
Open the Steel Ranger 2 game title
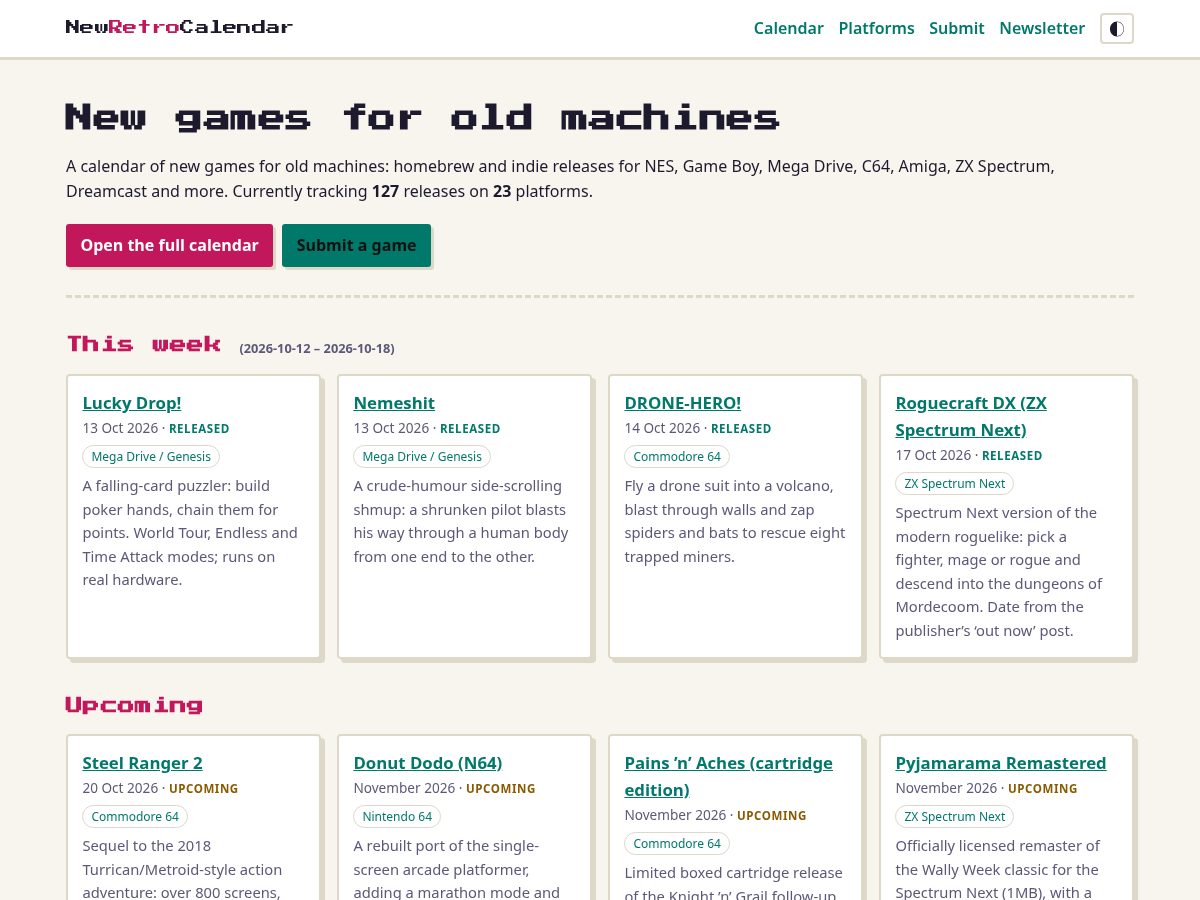pos(142,763)
